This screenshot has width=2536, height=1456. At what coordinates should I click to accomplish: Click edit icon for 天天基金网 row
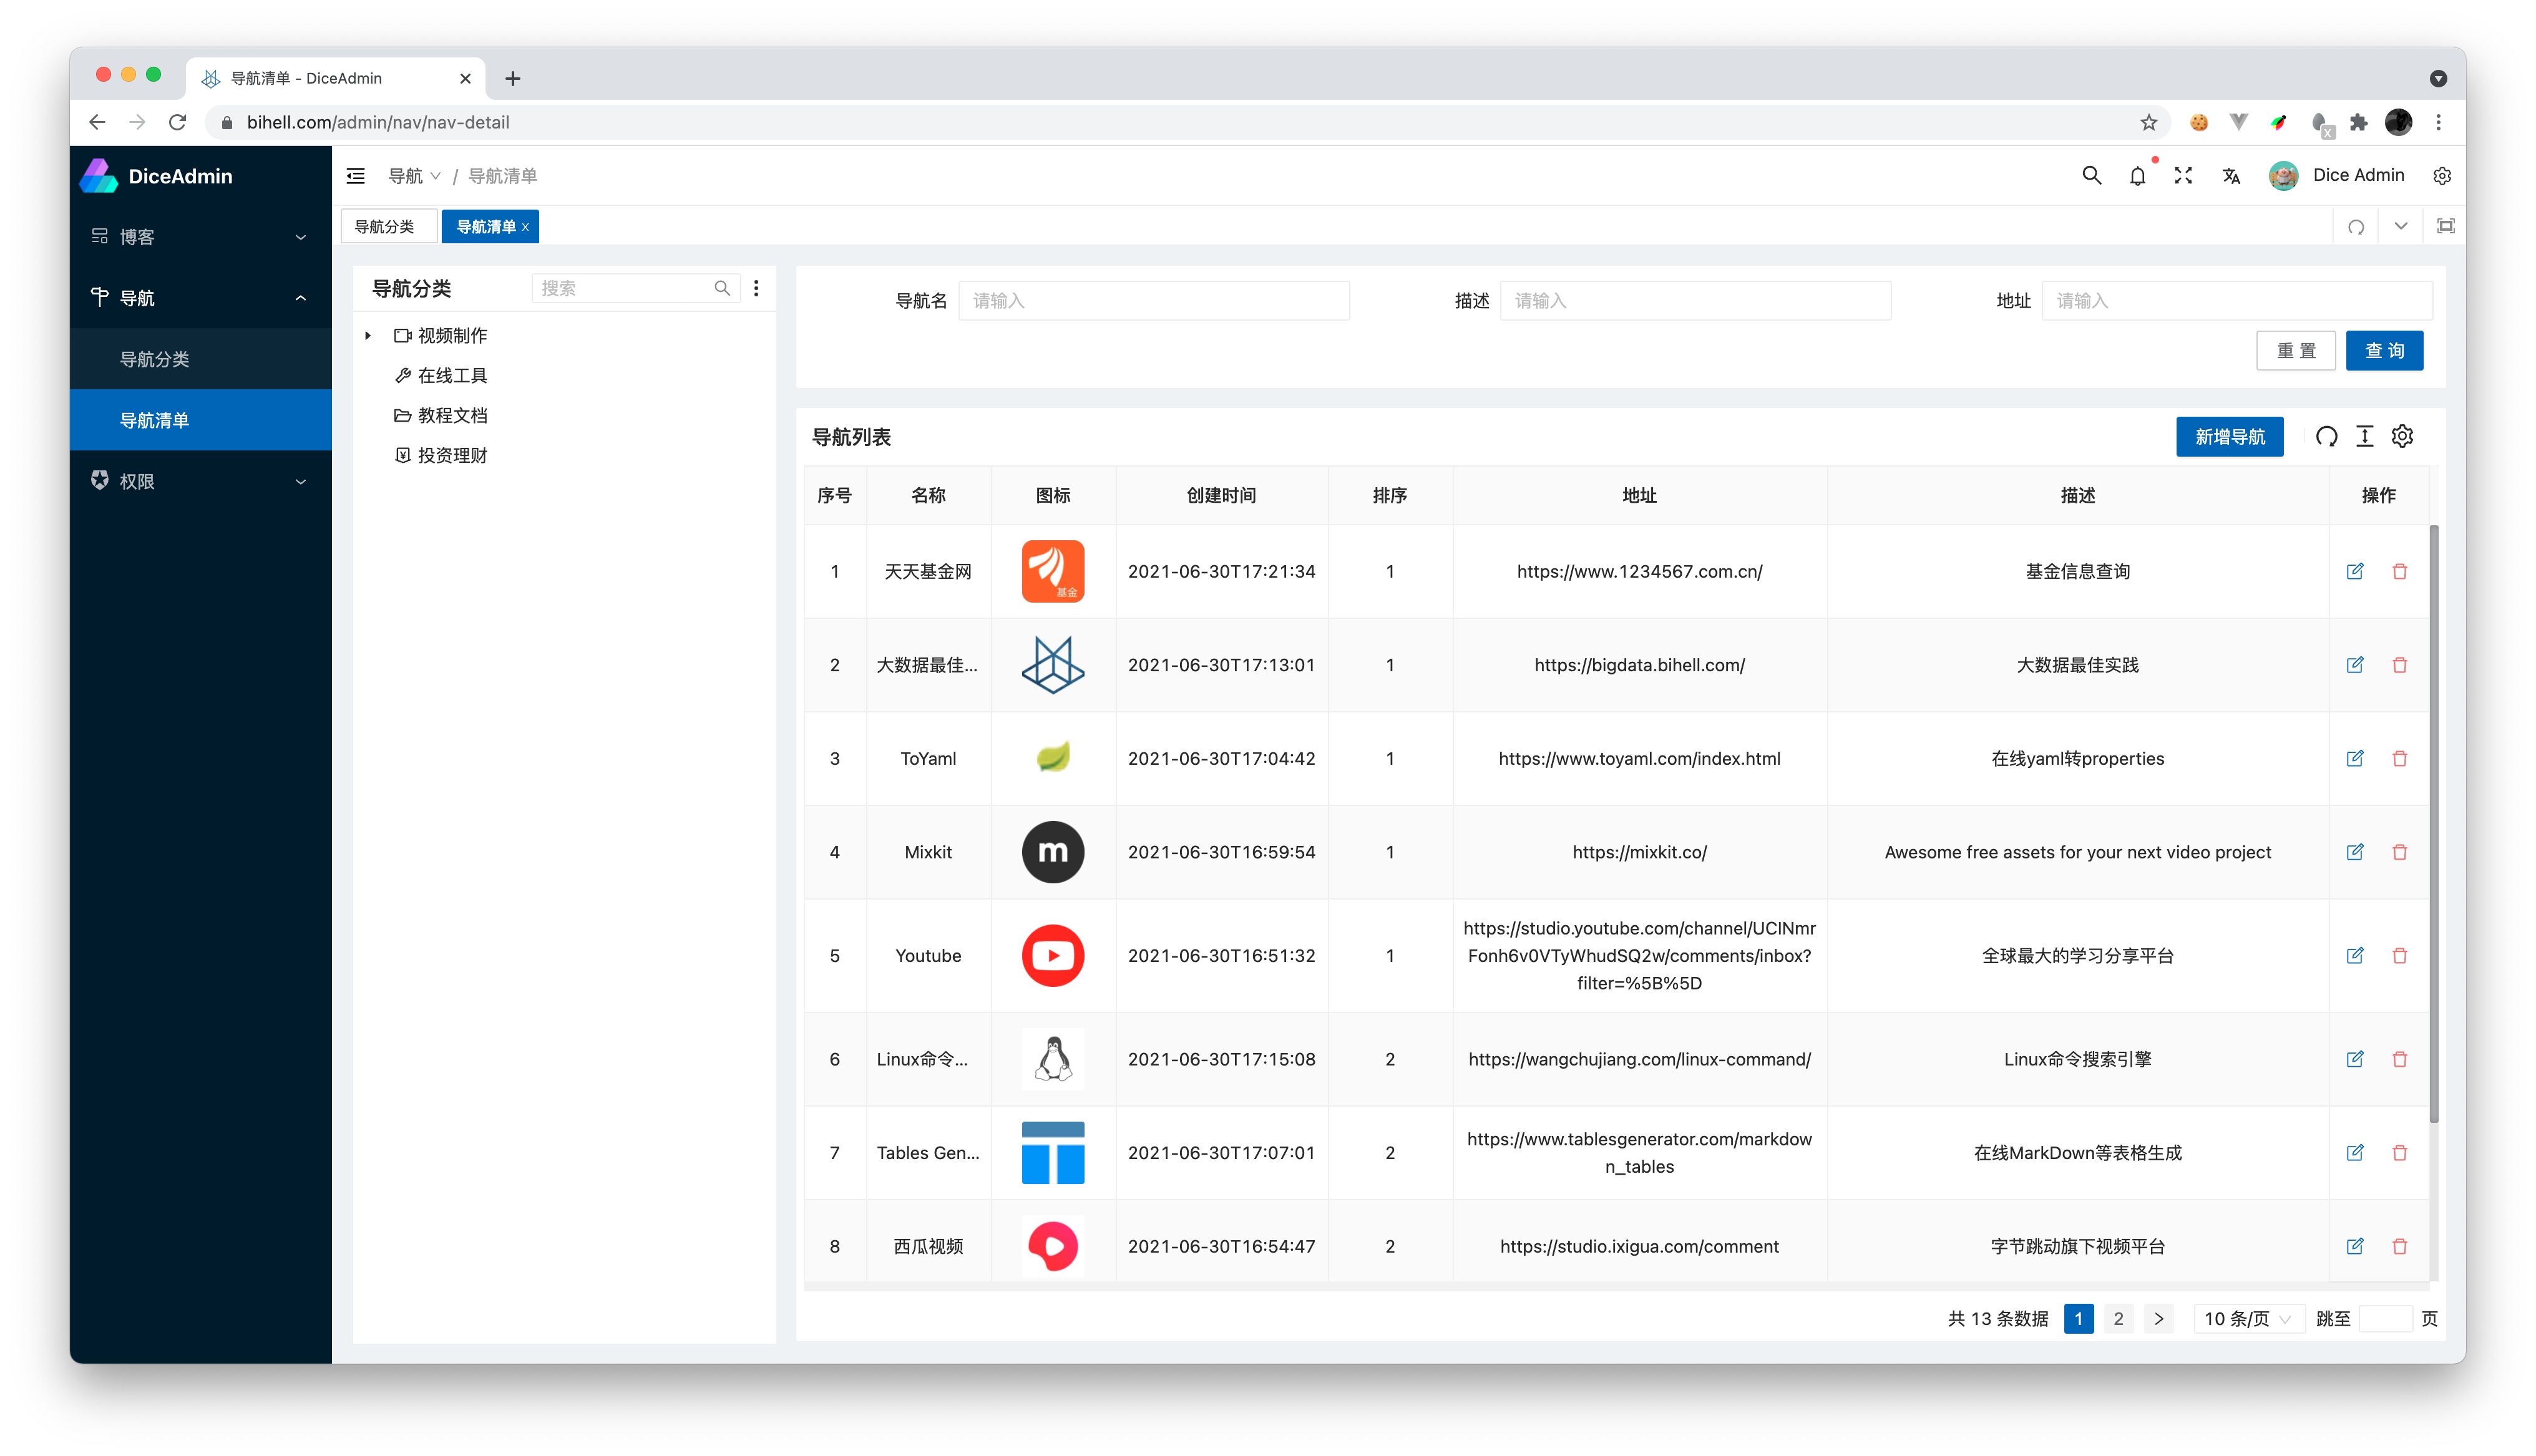[x=2355, y=571]
